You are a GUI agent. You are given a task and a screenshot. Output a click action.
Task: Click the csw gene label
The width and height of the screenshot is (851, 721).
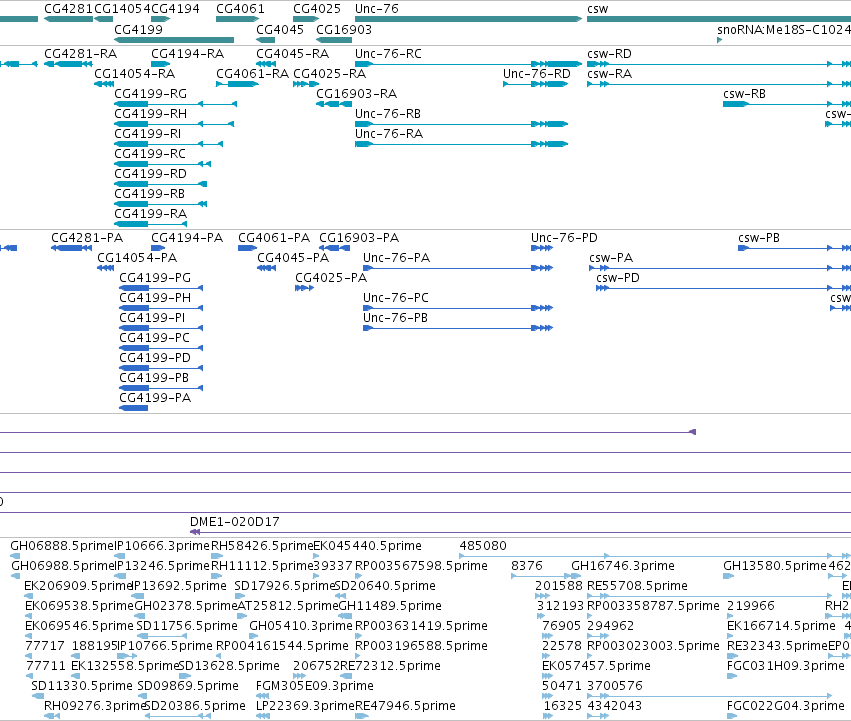point(598,9)
